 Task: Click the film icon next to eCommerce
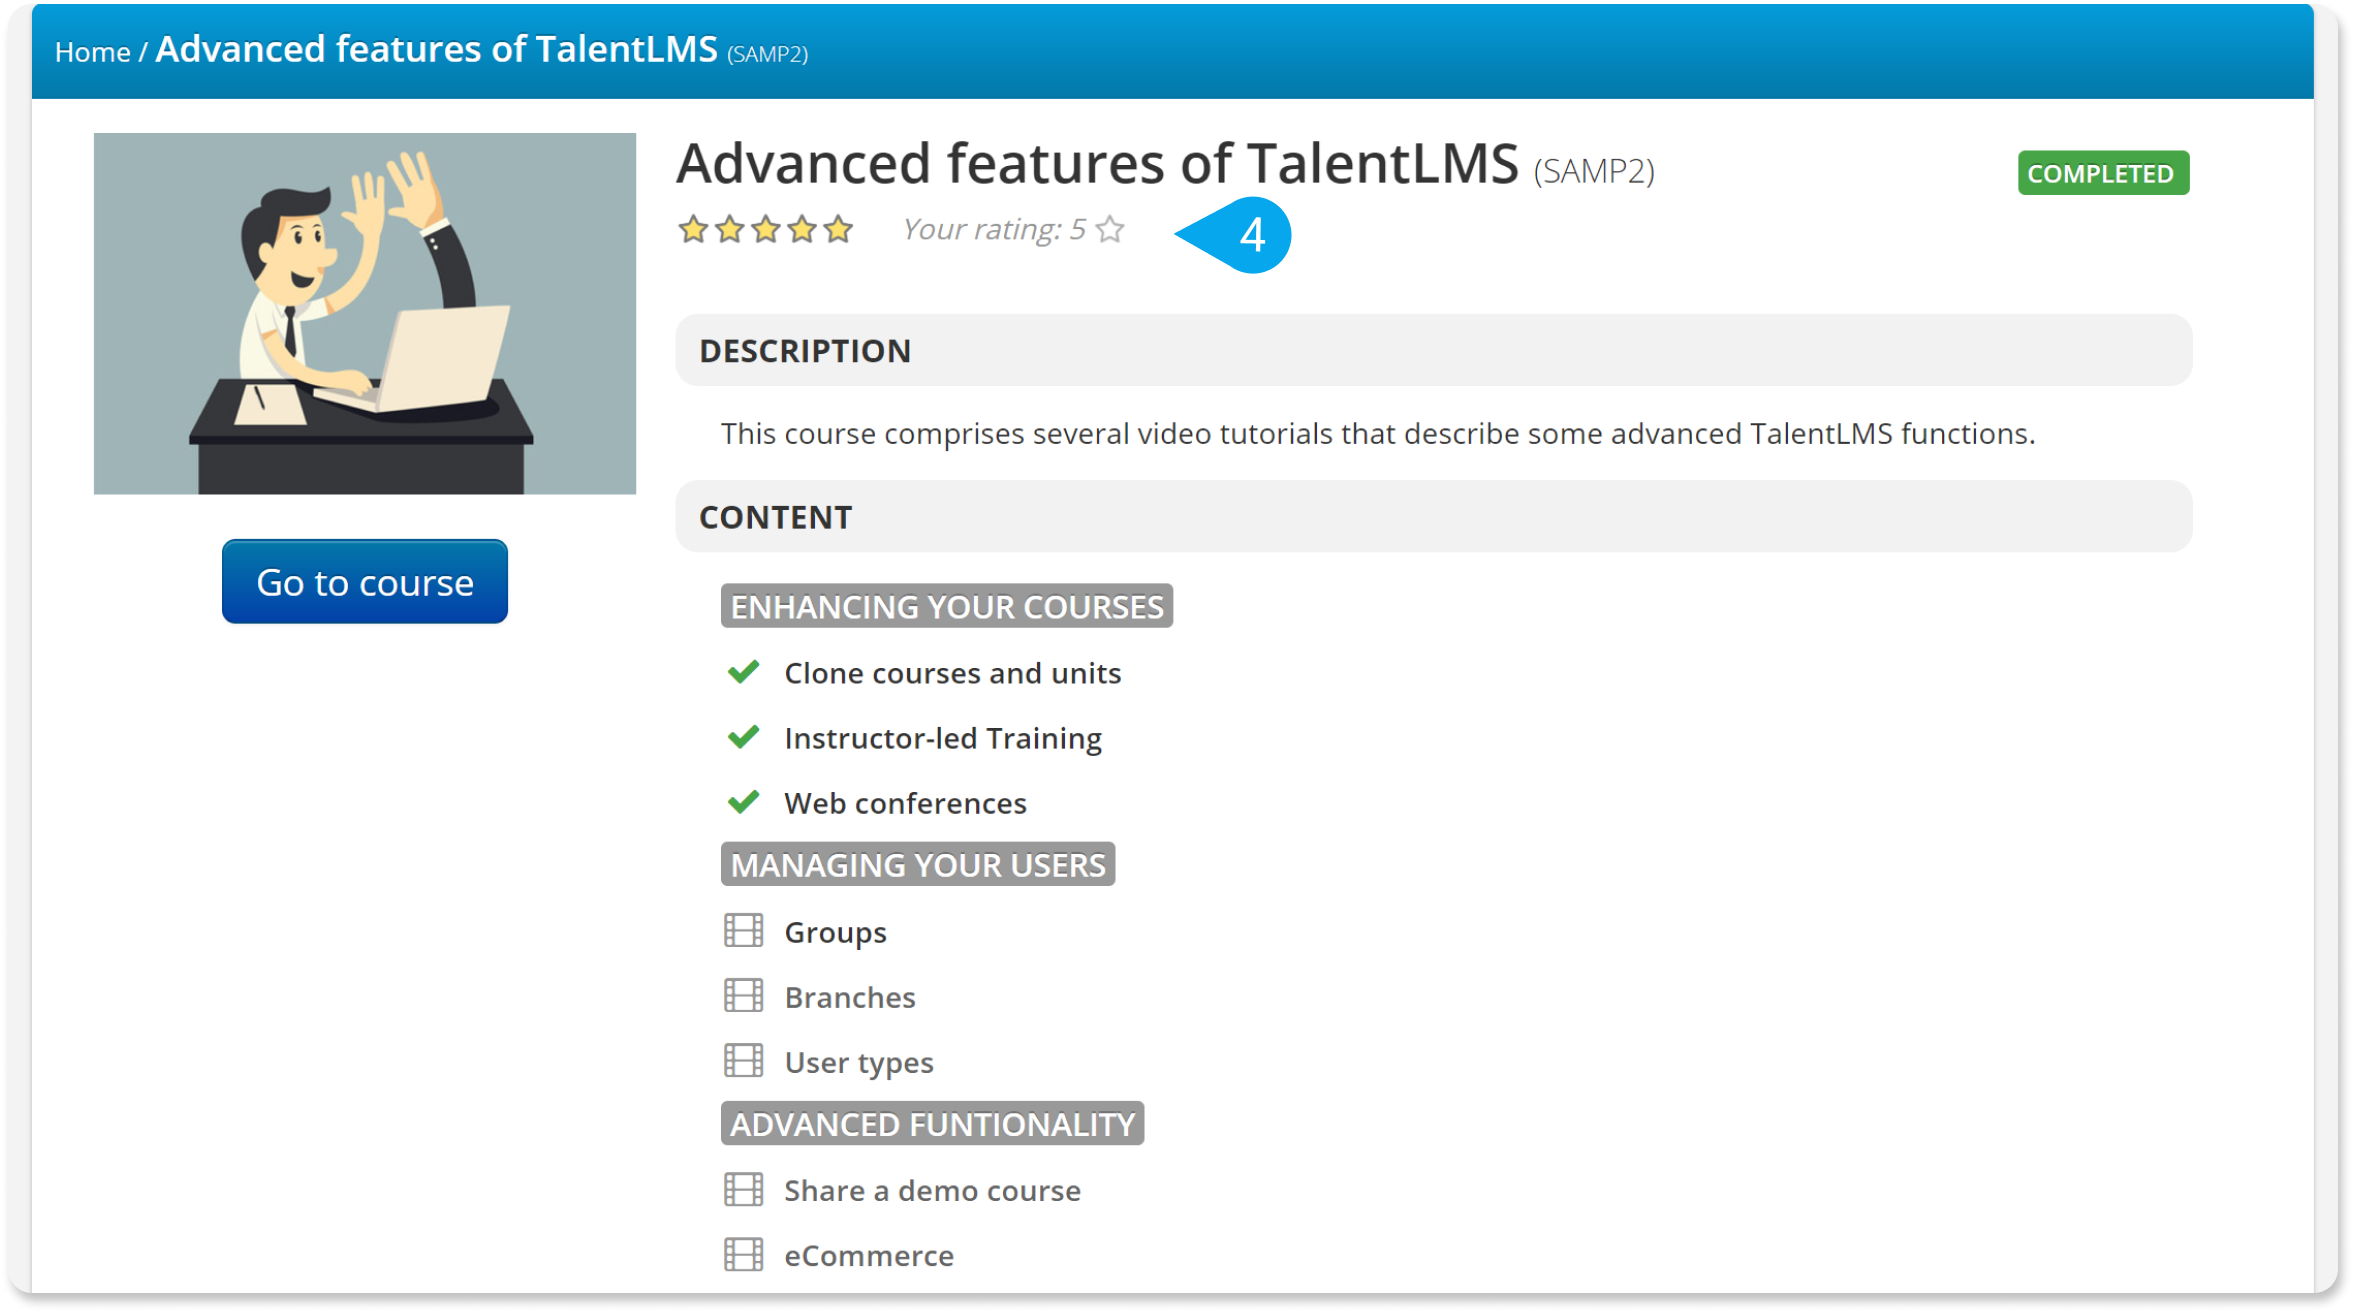[x=742, y=1254]
